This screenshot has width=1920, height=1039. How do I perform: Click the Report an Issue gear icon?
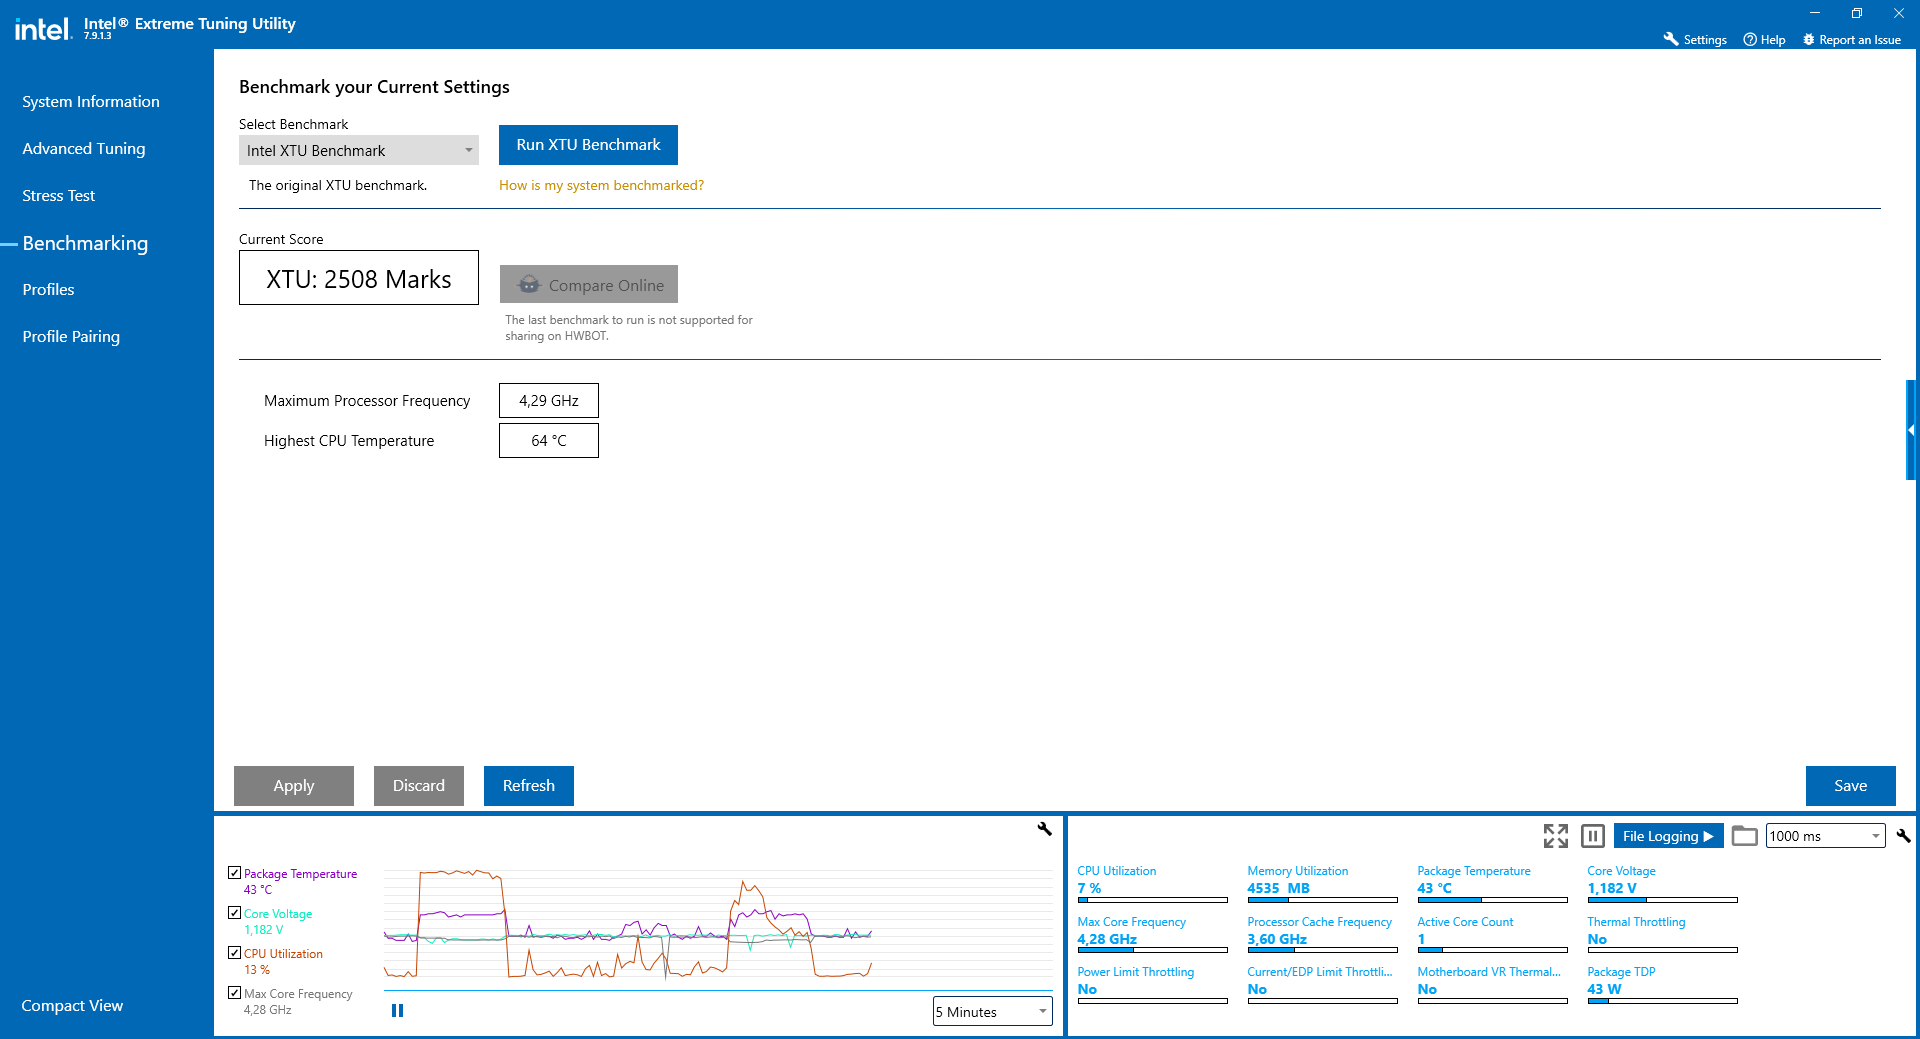point(1808,40)
